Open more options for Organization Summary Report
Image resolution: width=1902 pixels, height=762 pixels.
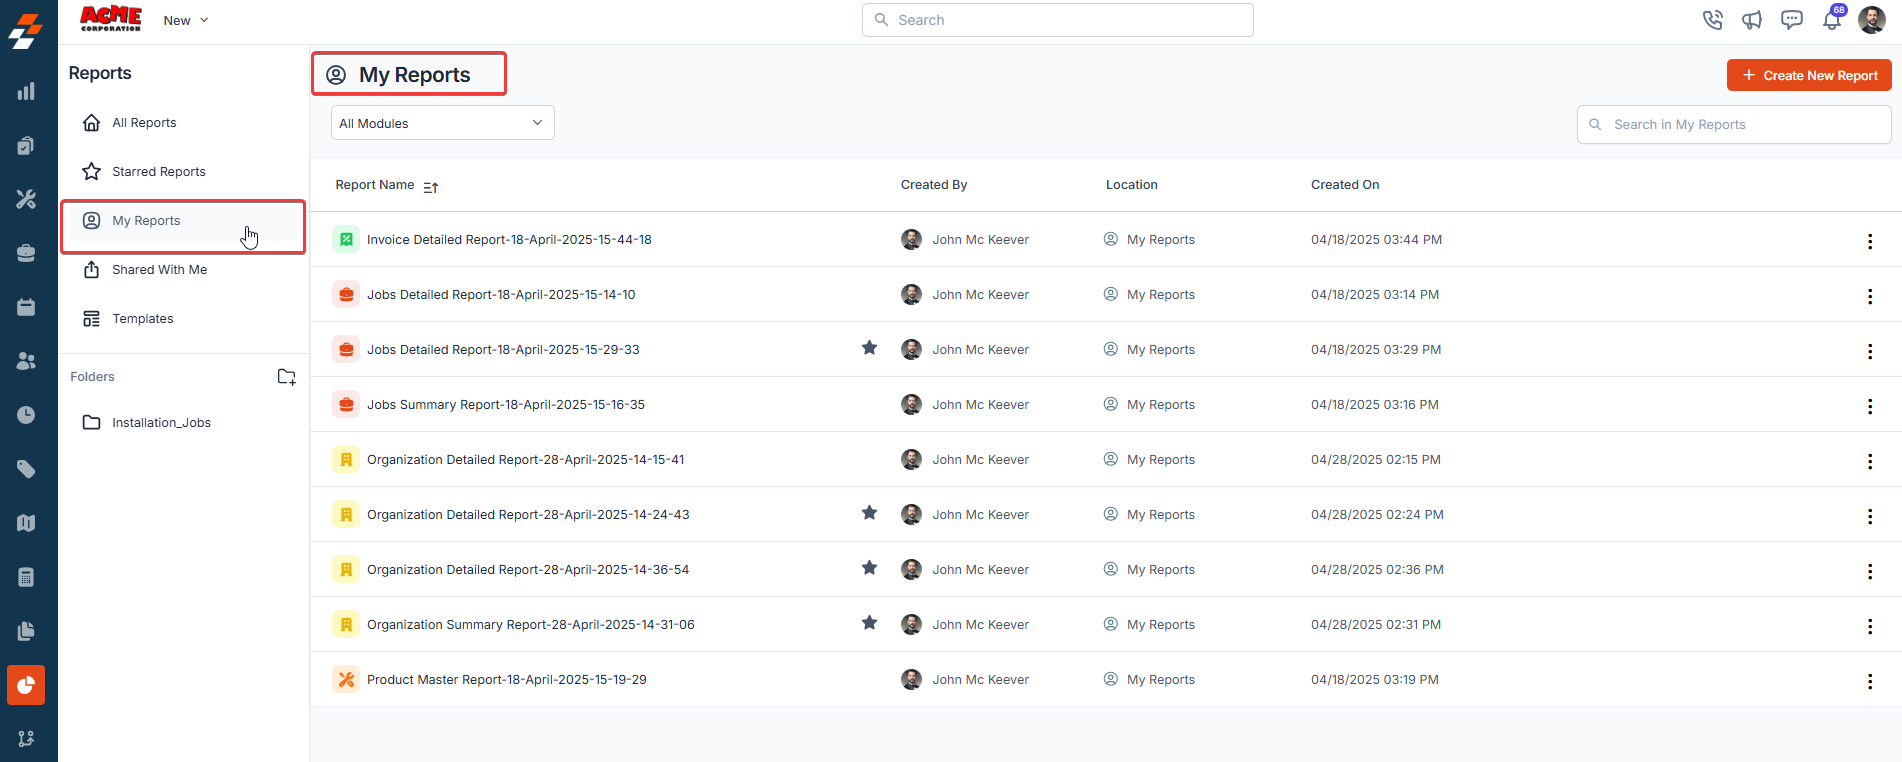[1870, 626]
